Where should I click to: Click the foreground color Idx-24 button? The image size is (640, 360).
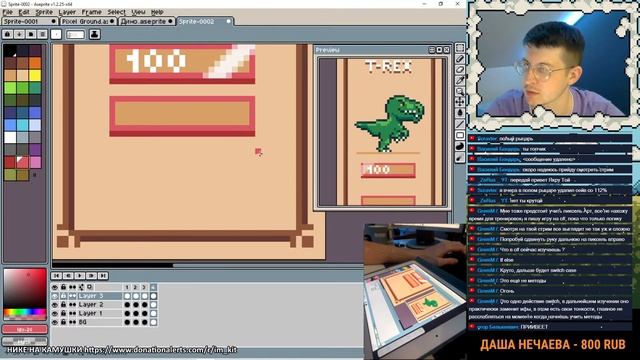pos(25,329)
